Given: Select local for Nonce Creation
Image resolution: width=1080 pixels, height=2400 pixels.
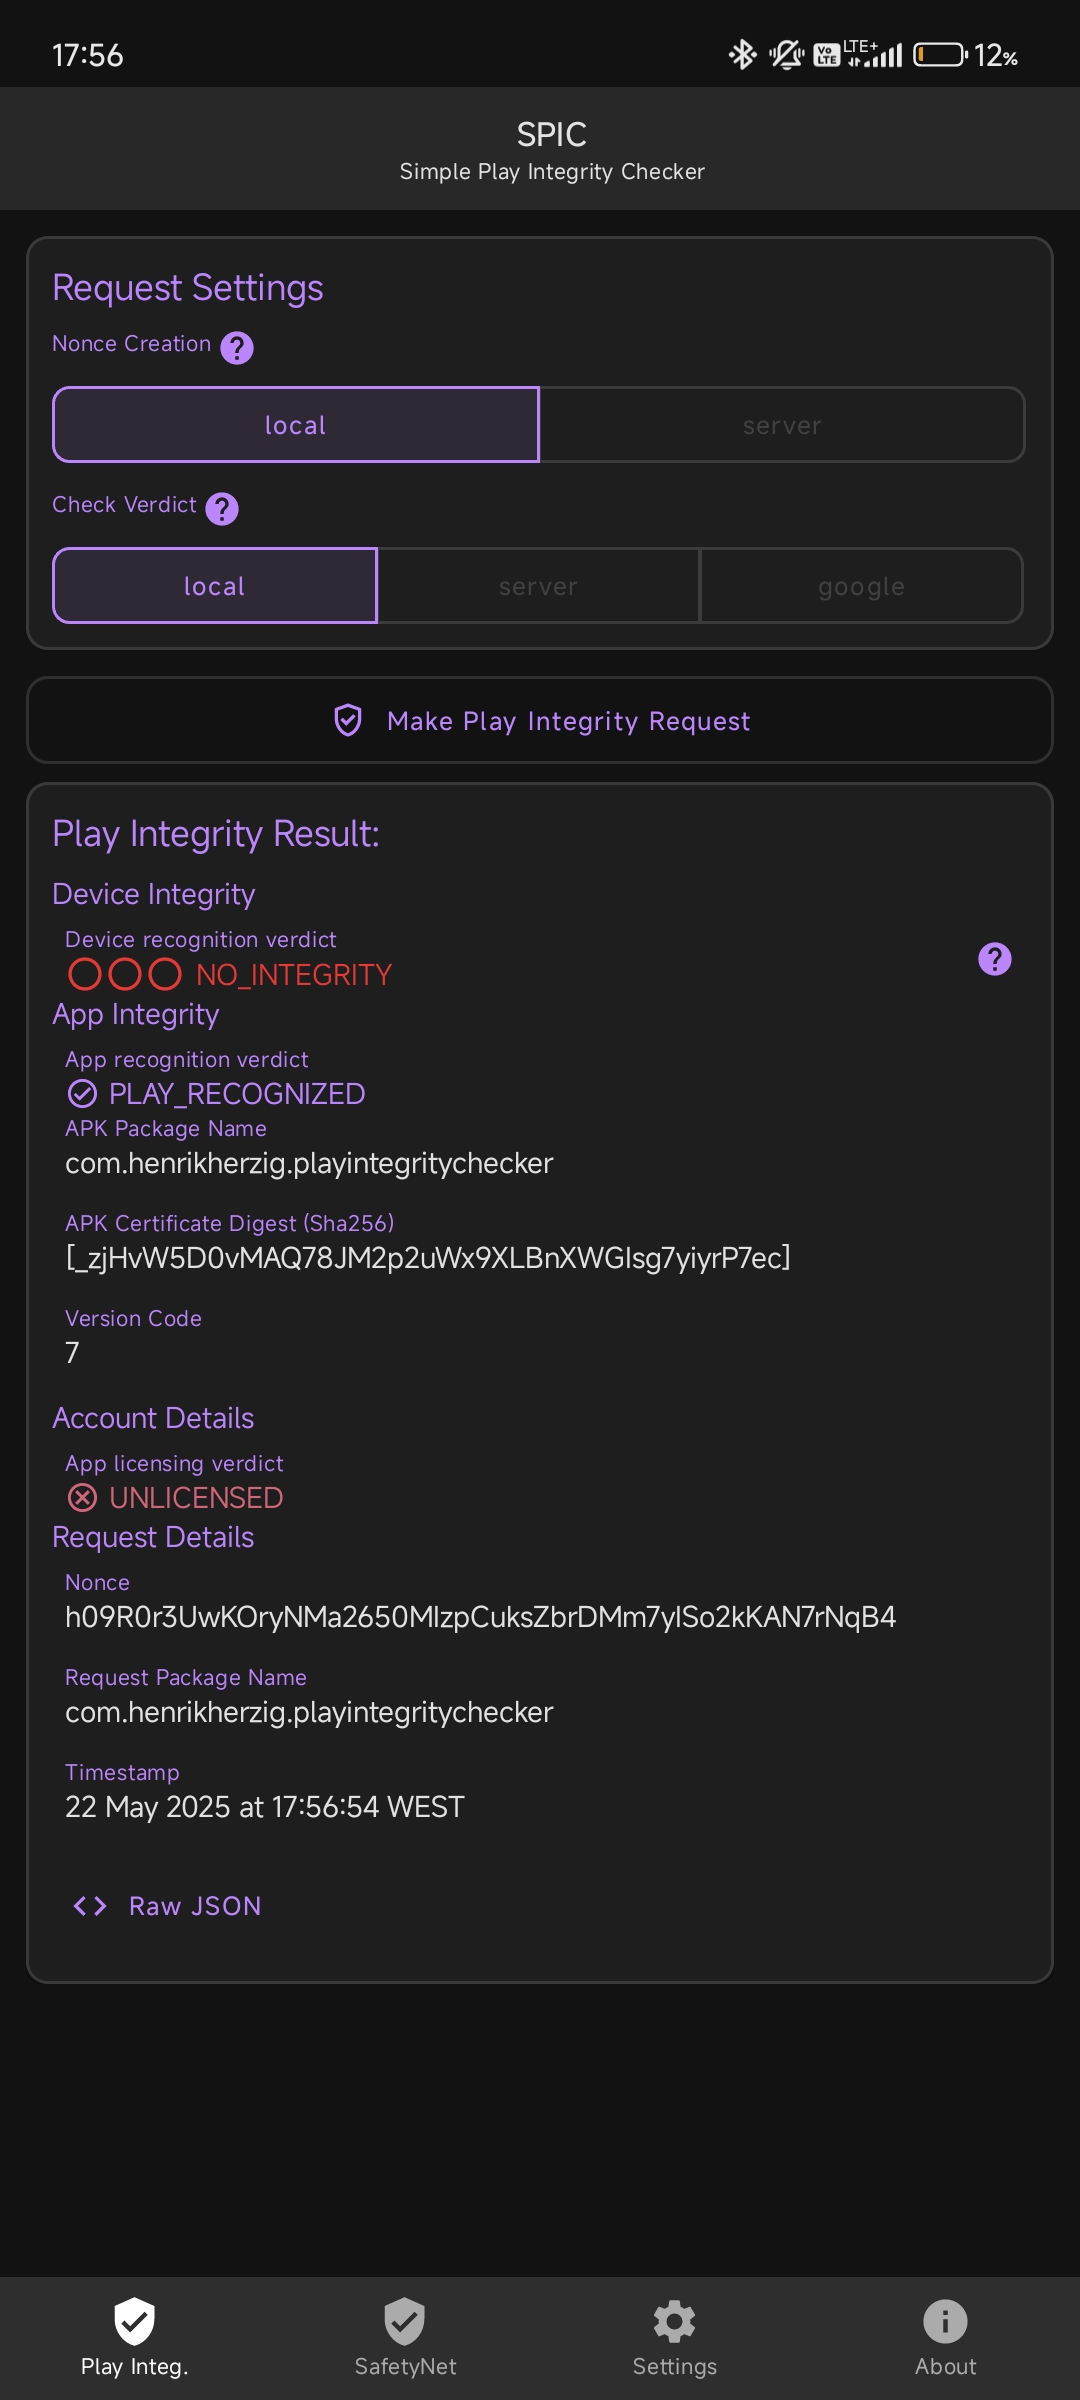Looking at the screenshot, I should [x=296, y=425].
